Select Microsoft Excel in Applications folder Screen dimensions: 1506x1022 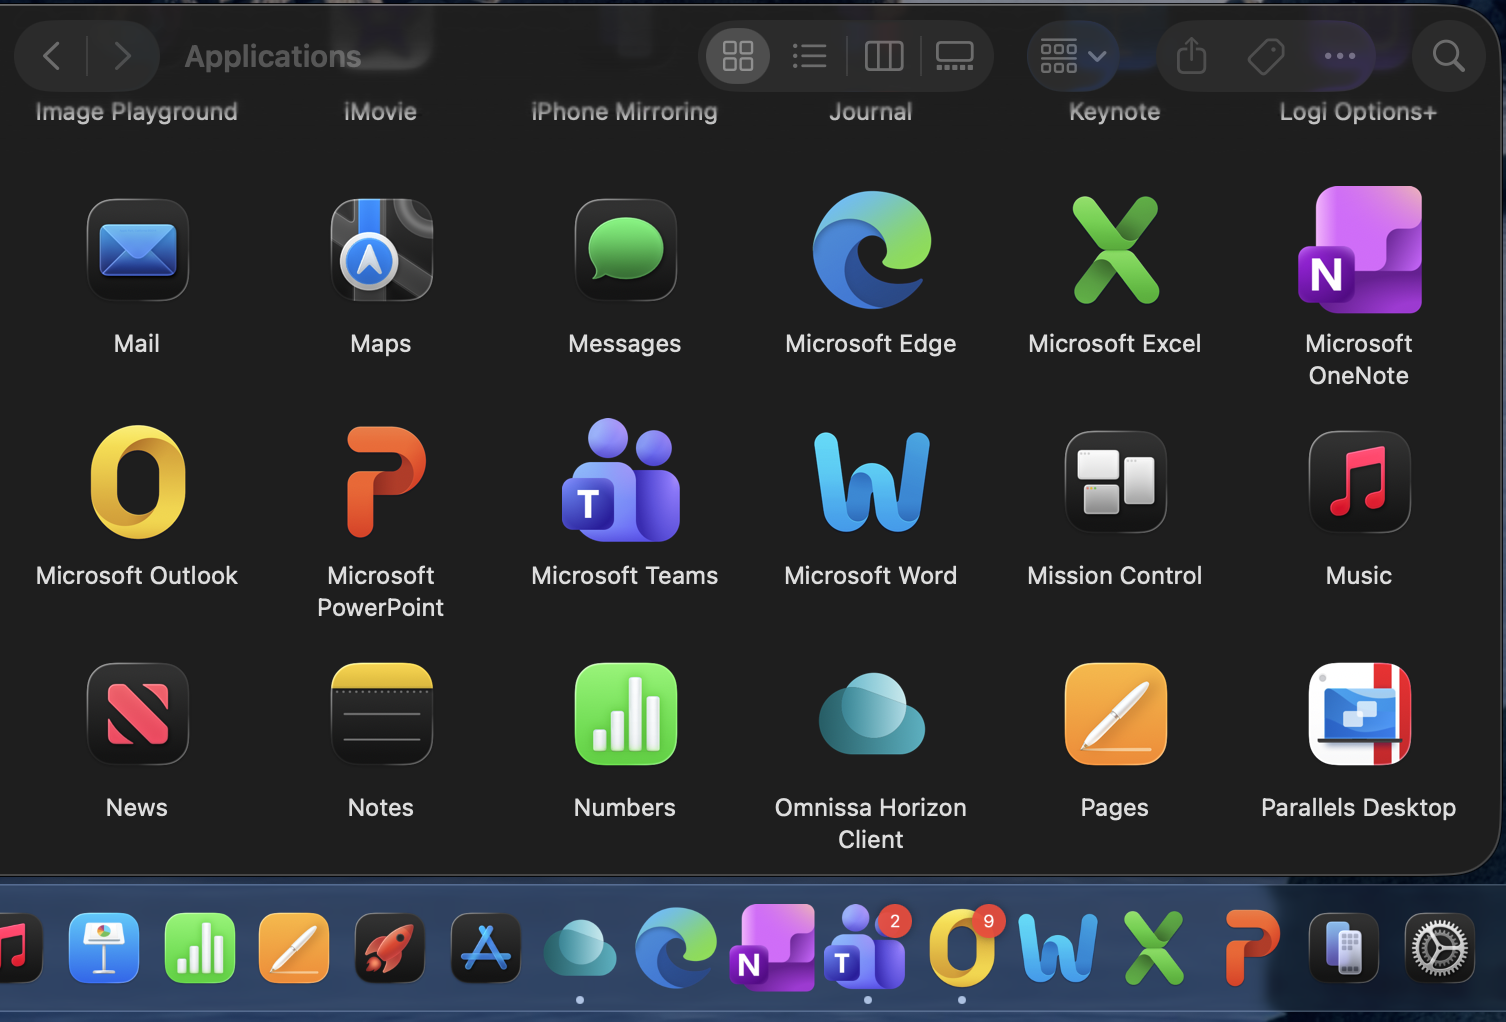(x=1115, y=250)
